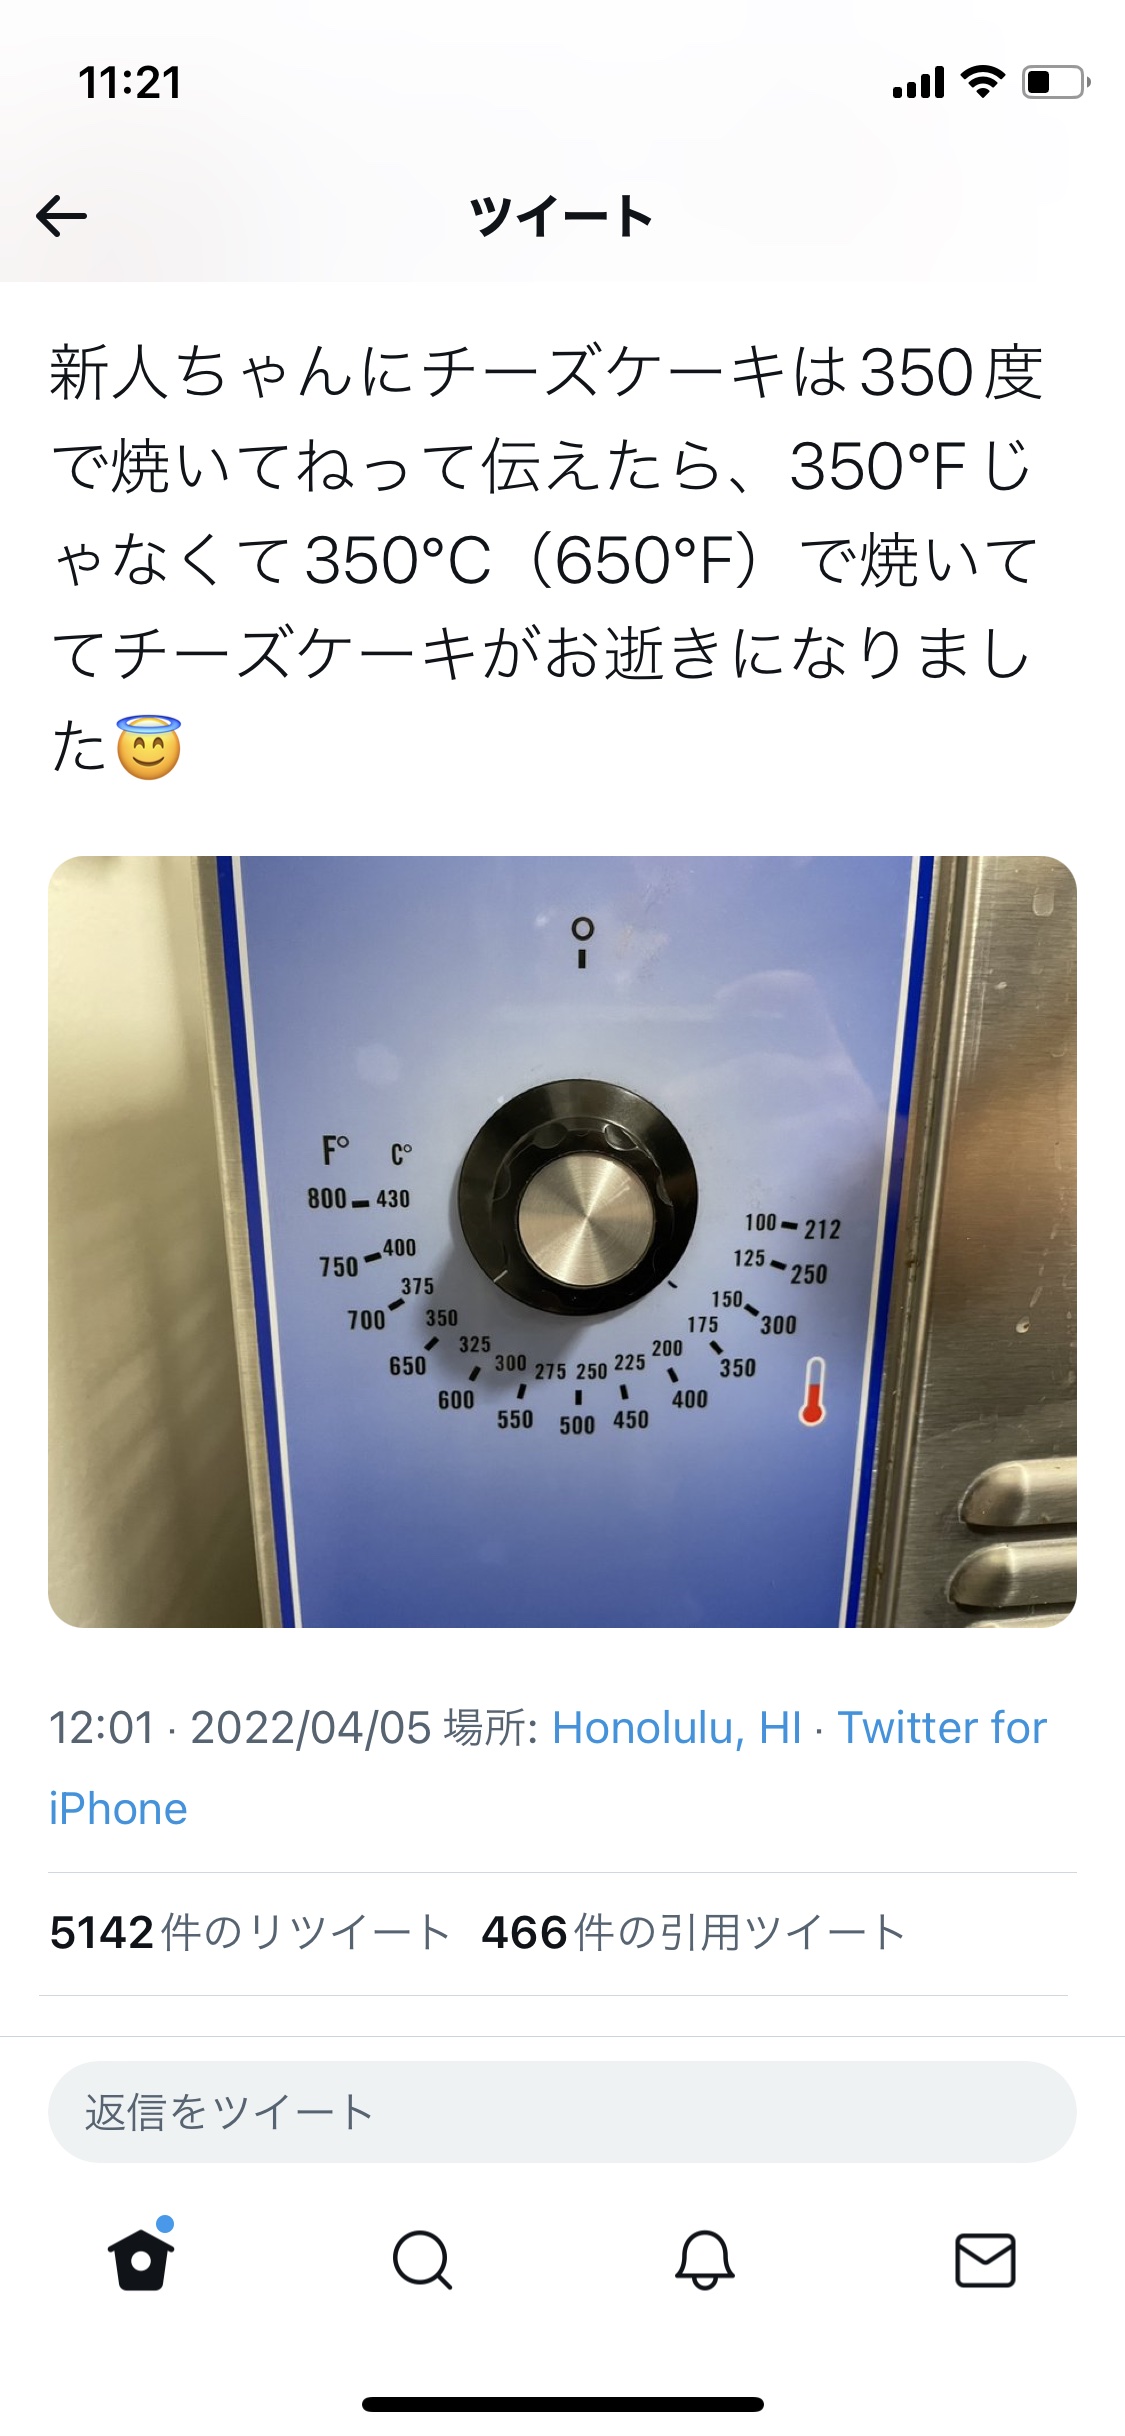Tap the halo smiley emoji
The height and width of the screenshot is (2436, 1125).
tap(149, 747)
